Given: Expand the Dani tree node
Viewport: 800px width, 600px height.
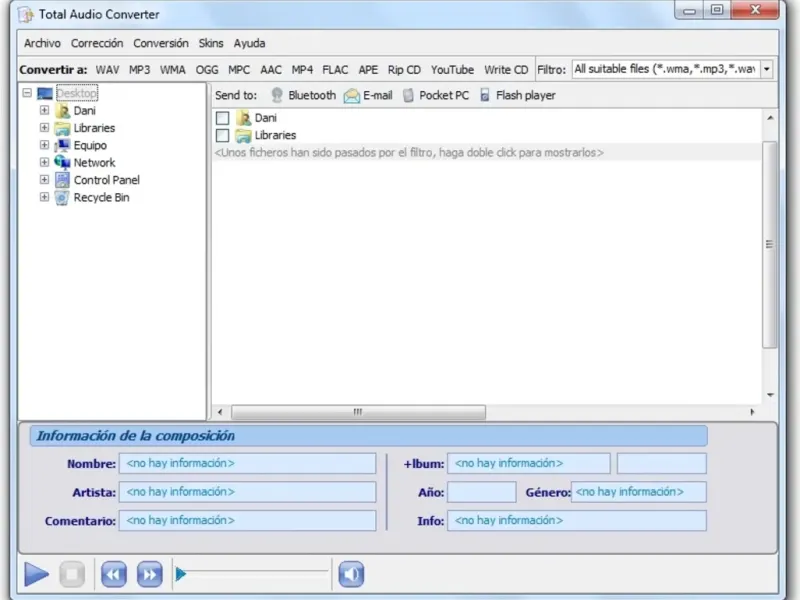Looking at the screenshot, I should click(44, 110).
